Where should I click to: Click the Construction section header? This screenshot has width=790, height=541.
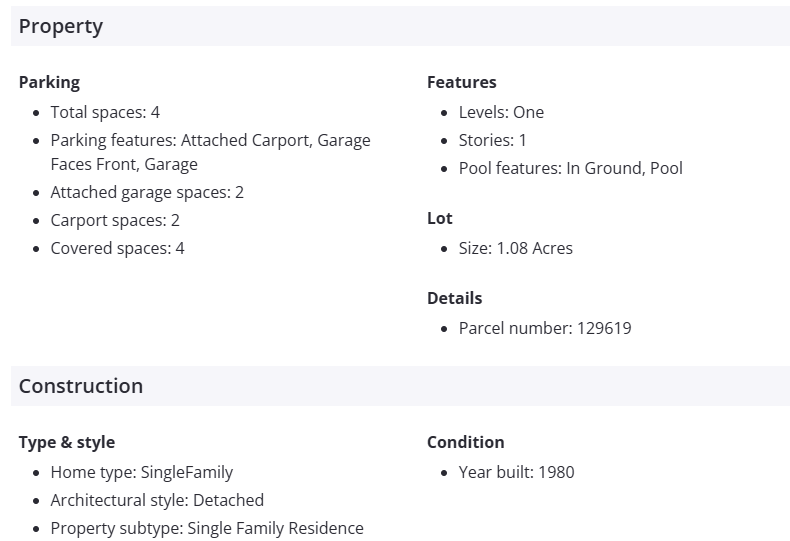click(x=81, y=386)
